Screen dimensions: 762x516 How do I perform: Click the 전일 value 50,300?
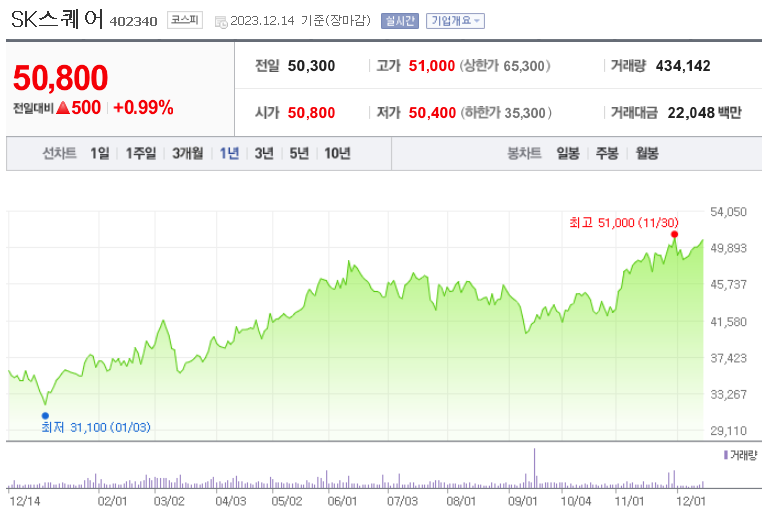(312, 66)
